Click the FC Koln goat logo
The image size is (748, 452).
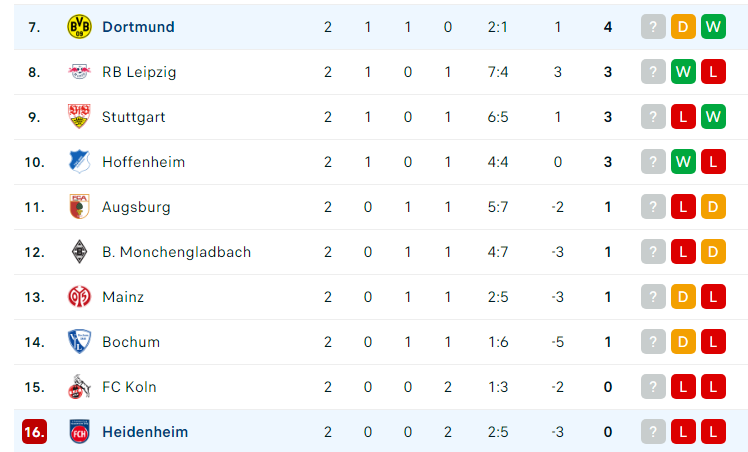[79, 387]
